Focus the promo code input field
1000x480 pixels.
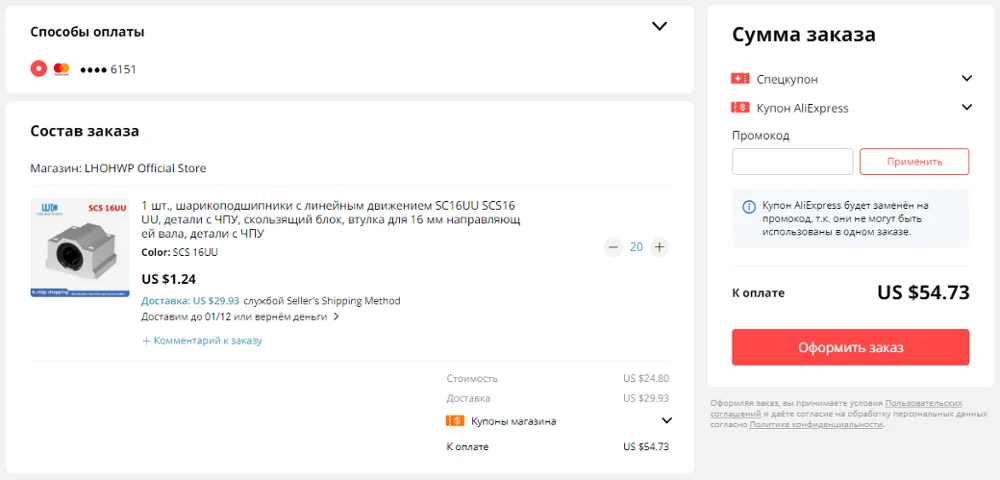[x=792, y=161]
